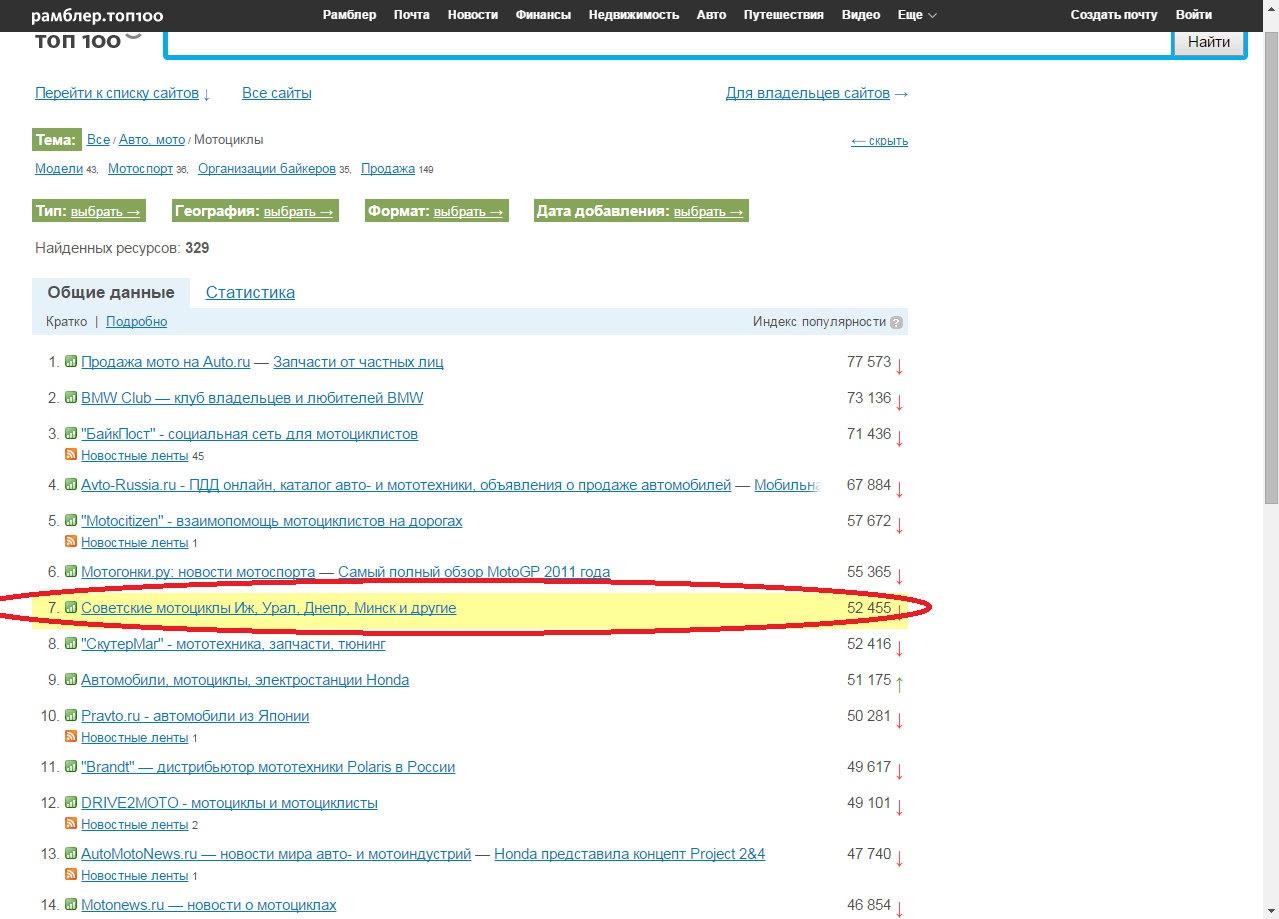This screenshot has width=1279, height=919.
Task: Expand the Формат filter selector
Action: (468, 212)
